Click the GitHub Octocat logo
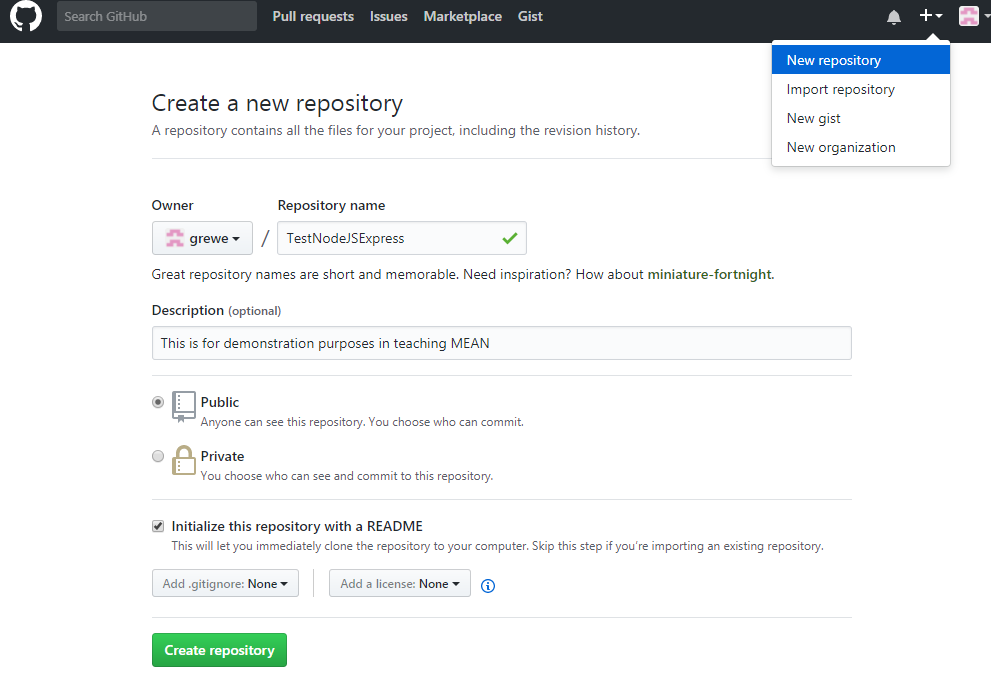 coord(26,16)
